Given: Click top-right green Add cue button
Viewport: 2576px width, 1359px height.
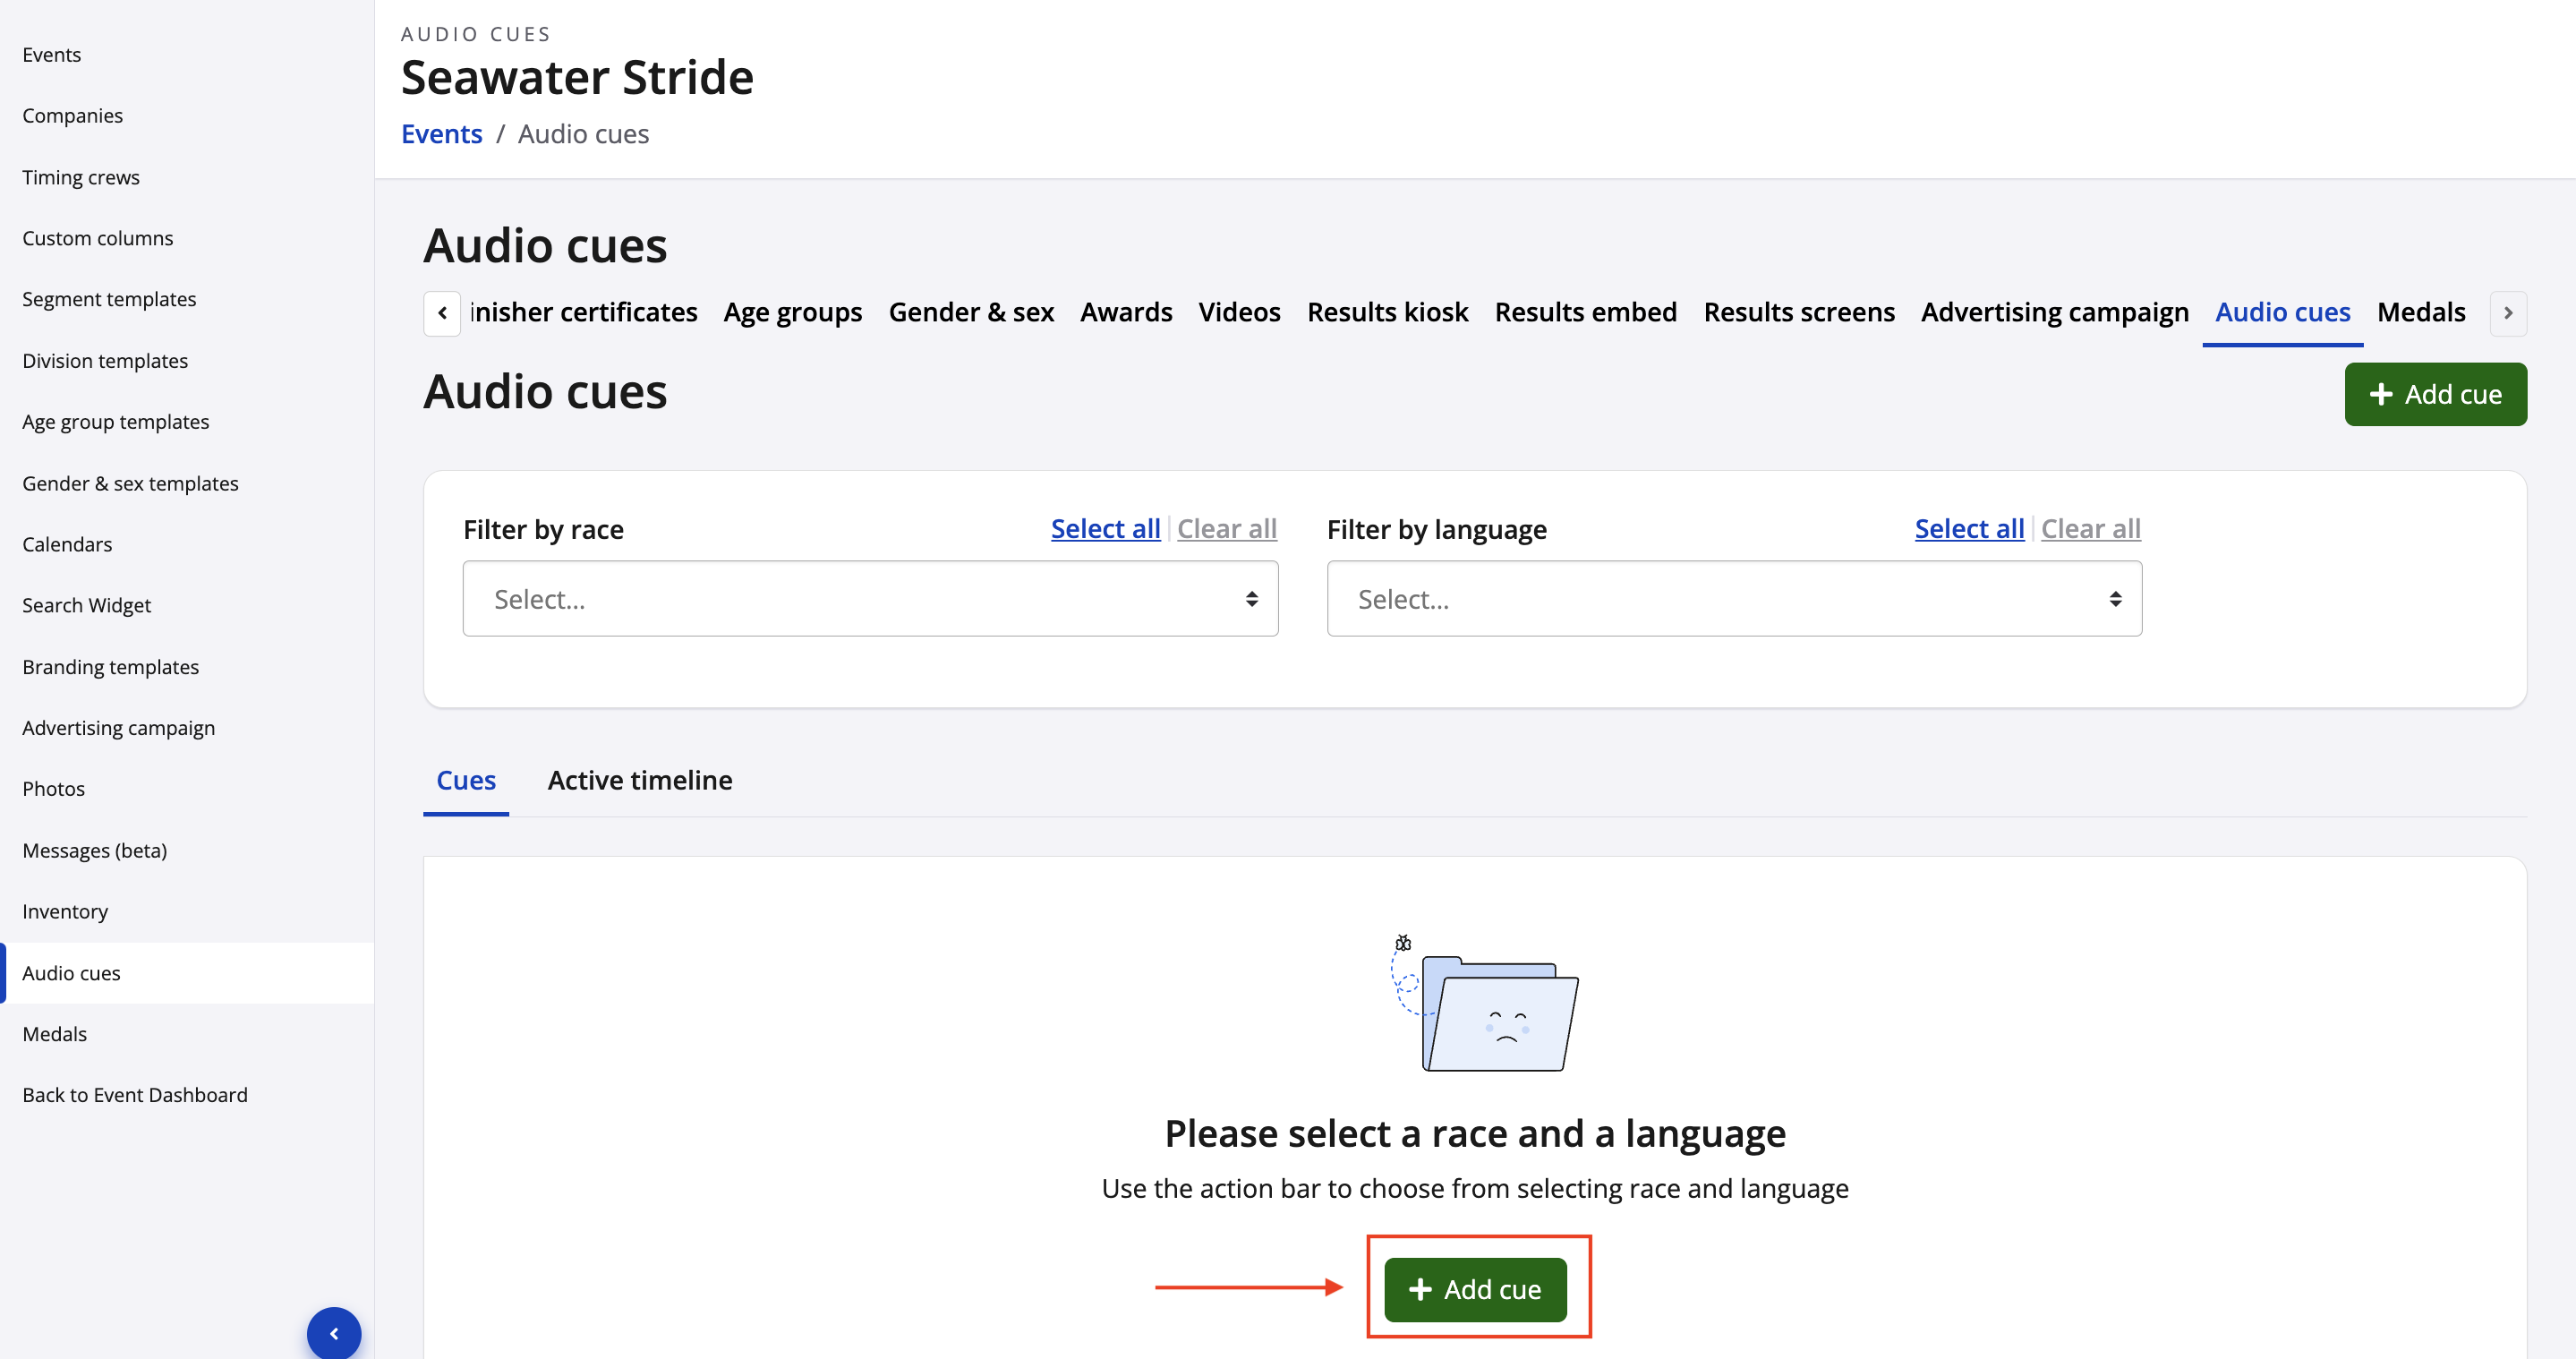Looking at the screenshot, I should pyautogui.click(x=2434, y=394).
